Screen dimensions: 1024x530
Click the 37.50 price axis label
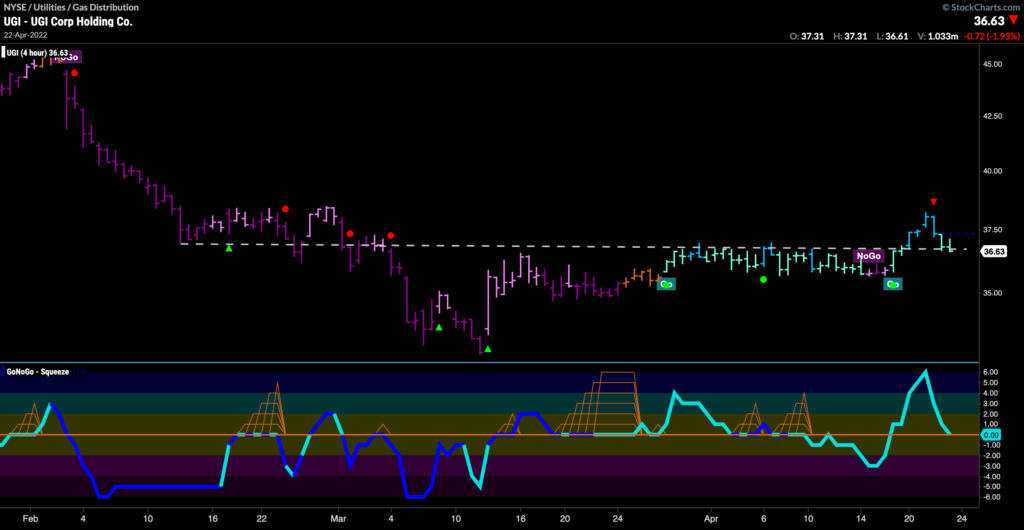(992, 229)
